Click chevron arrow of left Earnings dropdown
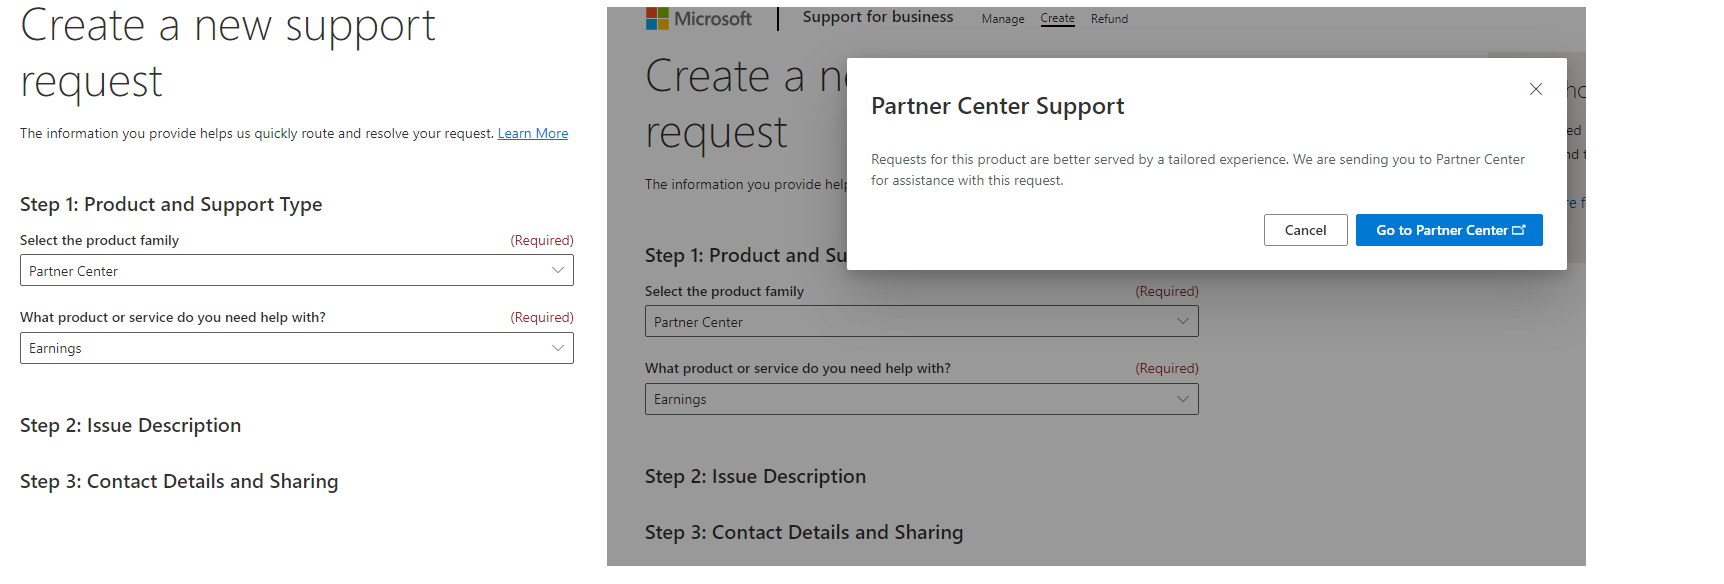Viewport: 1724px width, 584px height. 558,348
